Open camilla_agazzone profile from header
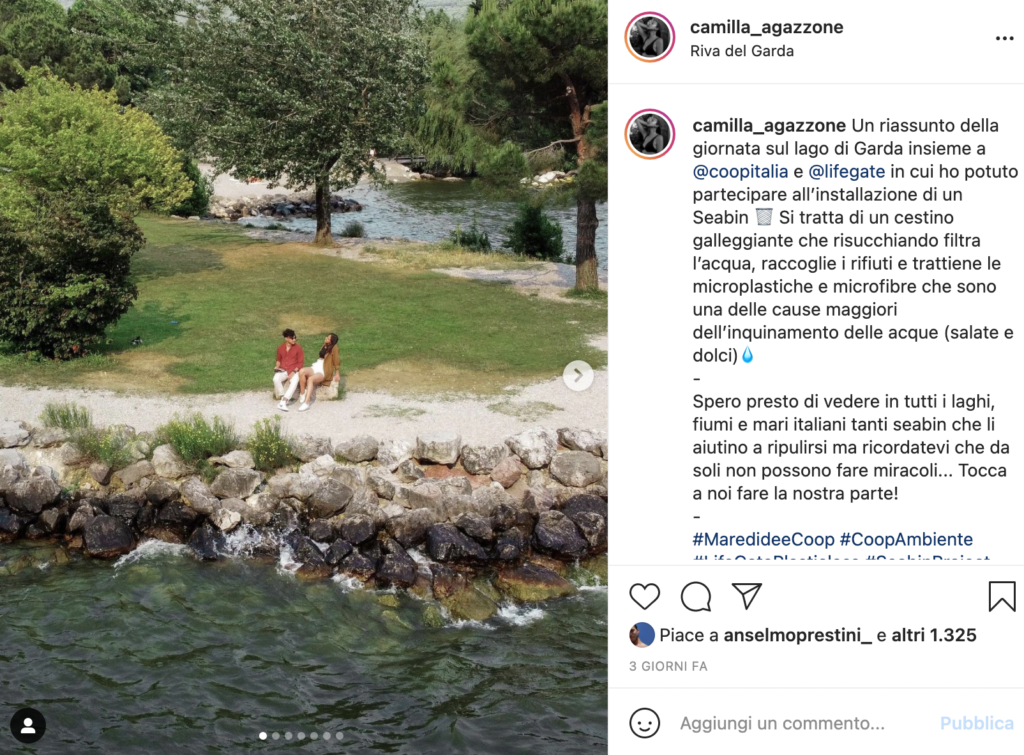 [x=766, y=27]
